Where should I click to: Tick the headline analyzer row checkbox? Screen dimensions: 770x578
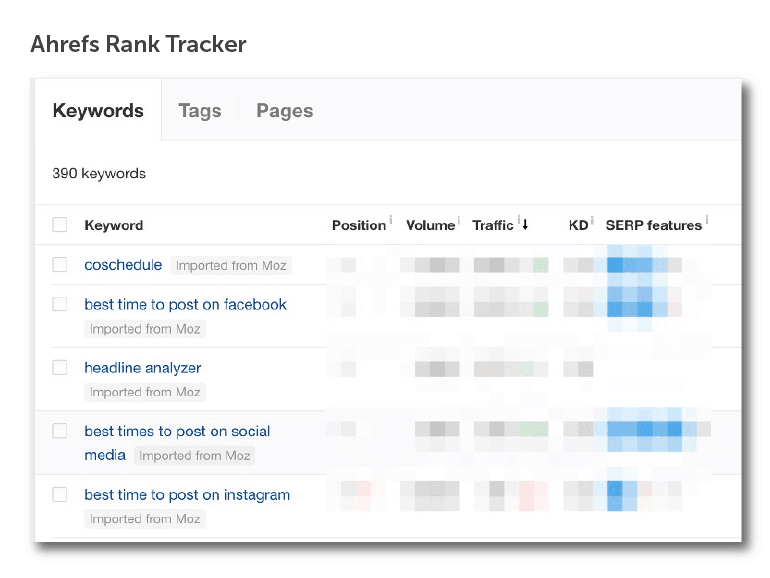pyautogui.click(x=60, y=367)
